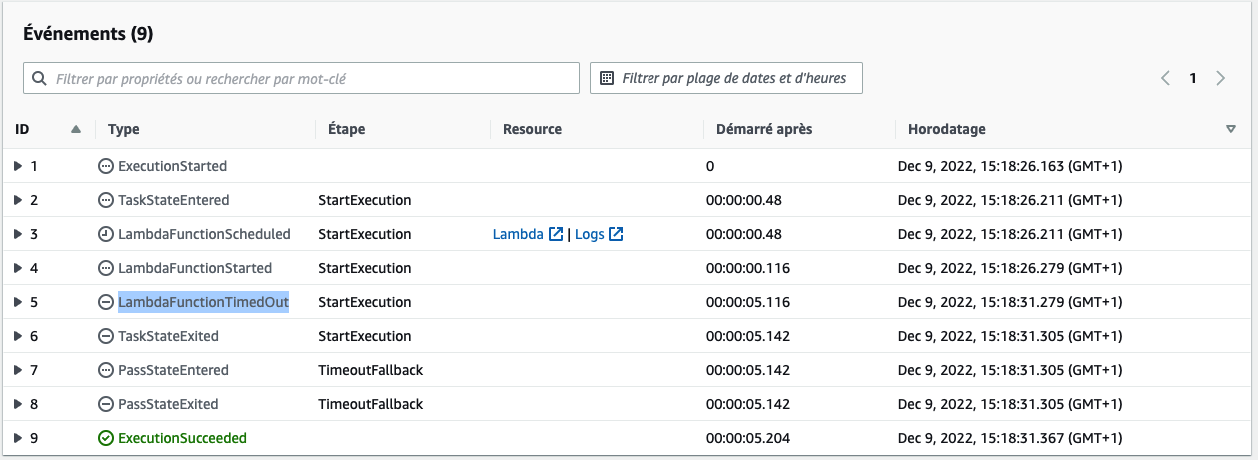Go to next page of events

1220,78
